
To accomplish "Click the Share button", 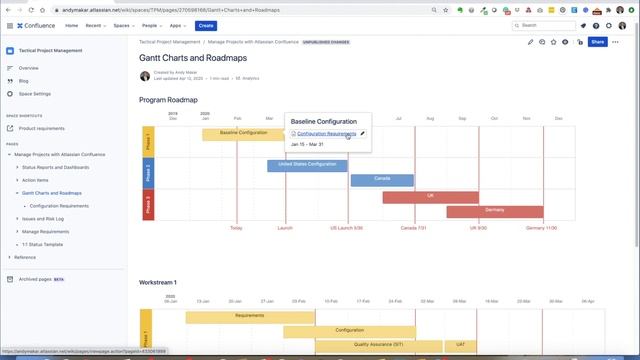I will pyautogui.click(x=598, y=42).
